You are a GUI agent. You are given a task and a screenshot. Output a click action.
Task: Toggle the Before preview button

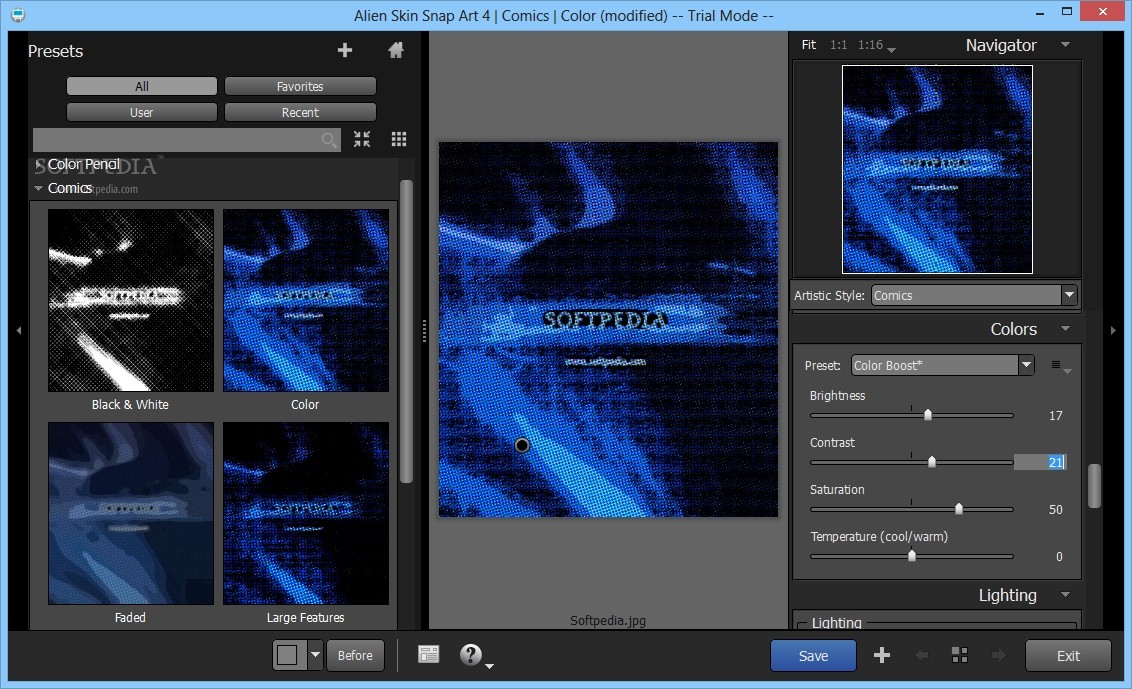point(355,655)
